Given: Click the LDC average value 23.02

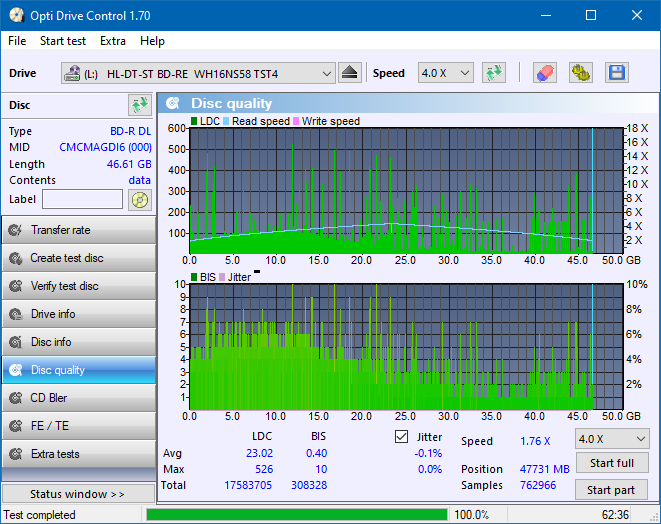Looking at the screenshot, I should [x=259, y=453].
